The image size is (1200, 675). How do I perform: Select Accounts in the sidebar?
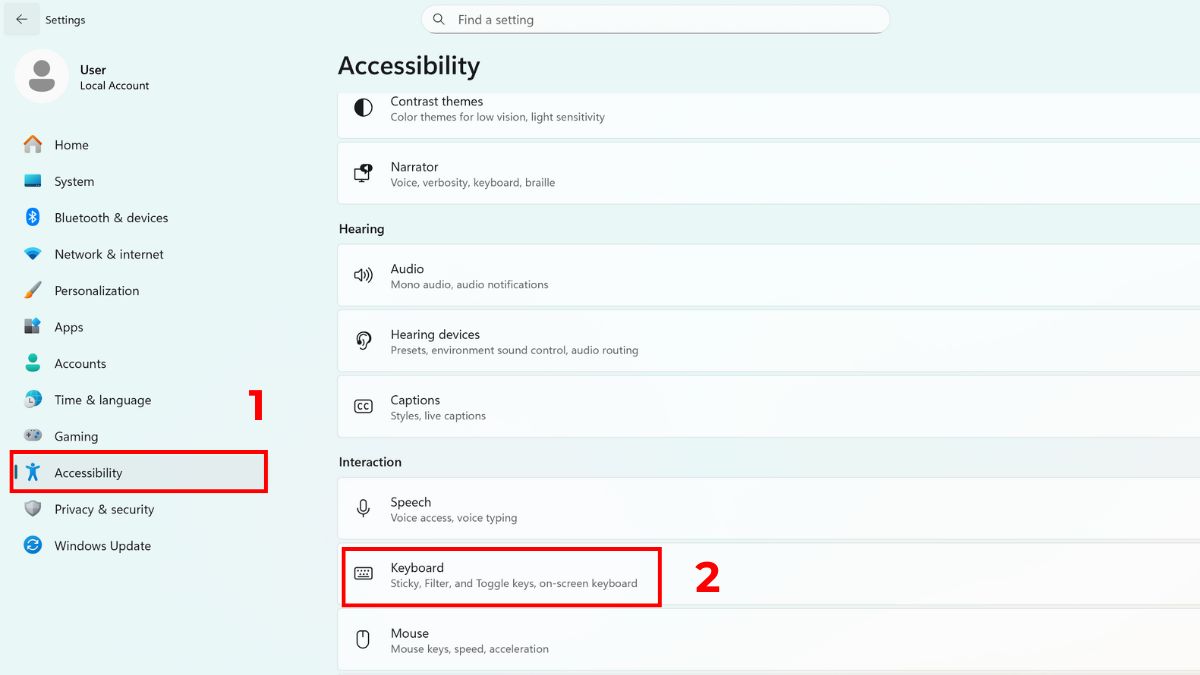[x=30, y=363]
